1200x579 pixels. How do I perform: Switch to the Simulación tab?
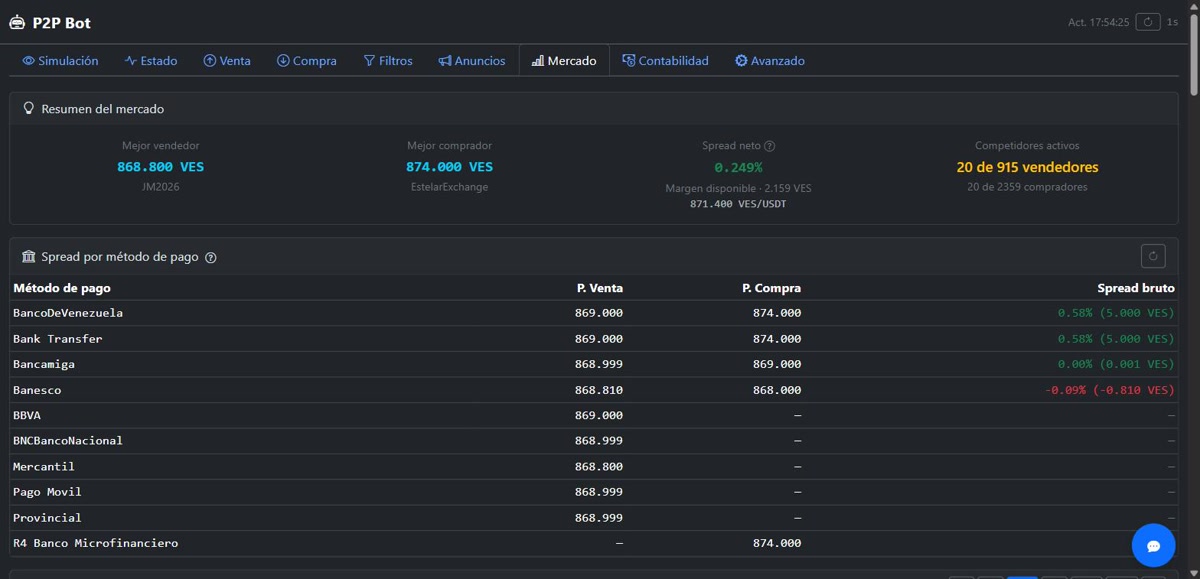point(60,61)
